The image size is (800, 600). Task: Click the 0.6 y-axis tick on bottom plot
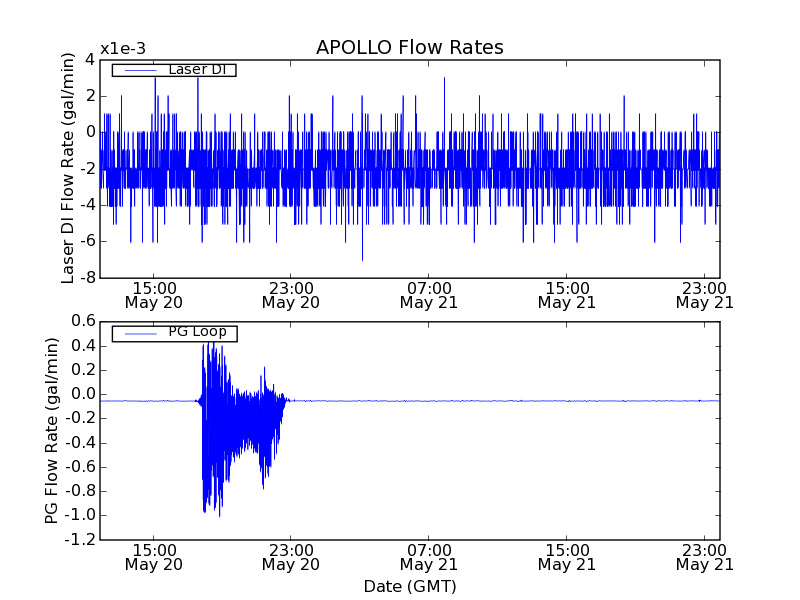click(83, 320)
